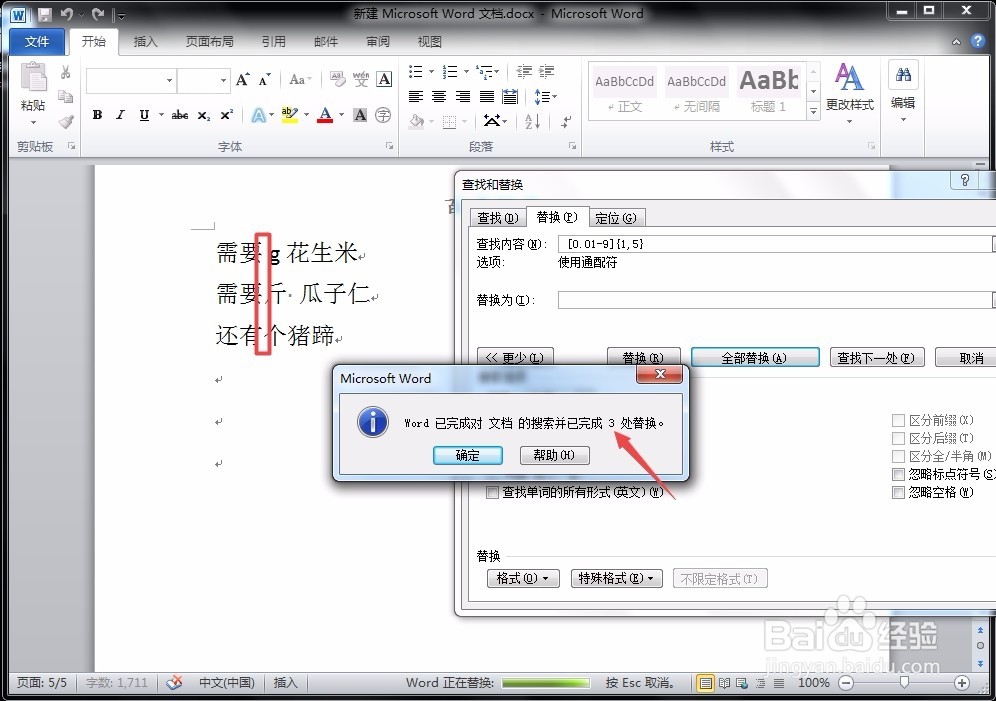The width and height of the screenshot is (996, 701).
Task: Switch to the Insert ribbon tab
Action: point(145,41)
